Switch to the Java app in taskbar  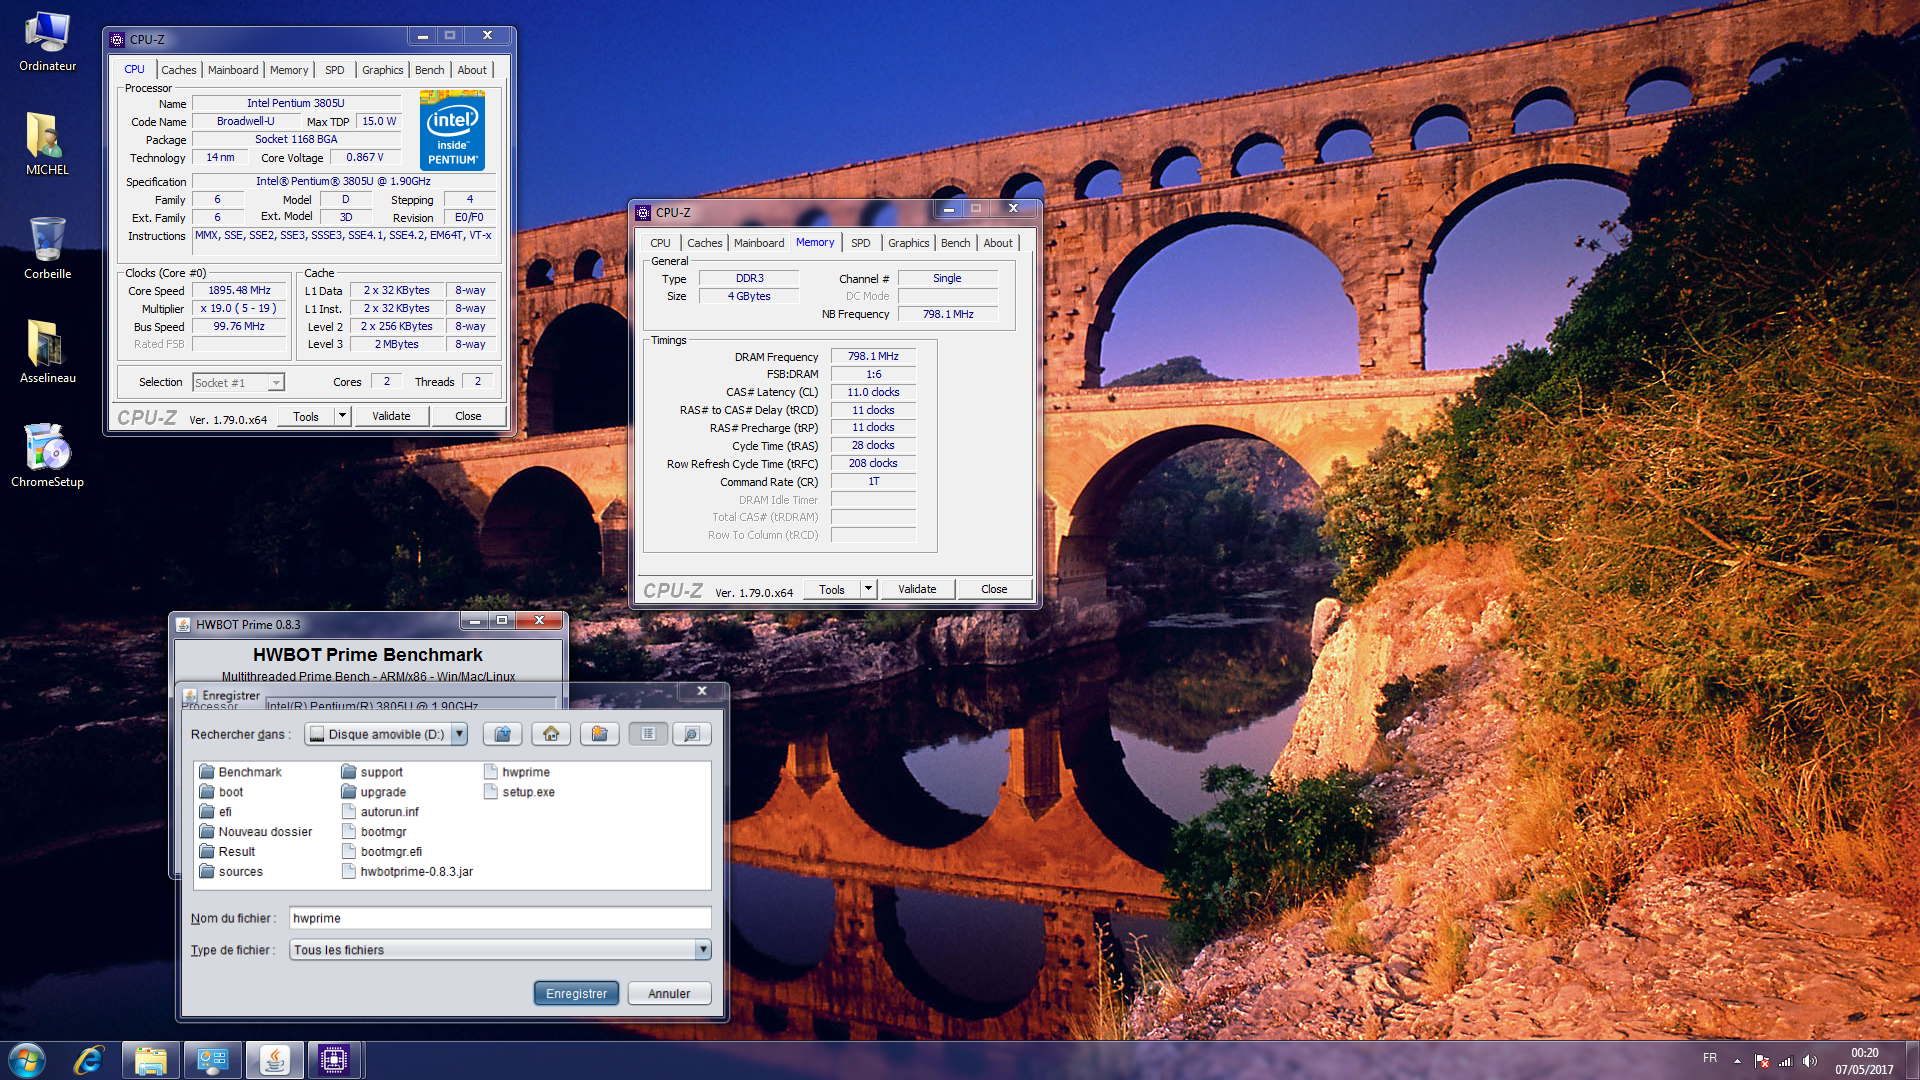pos(274,1060)
